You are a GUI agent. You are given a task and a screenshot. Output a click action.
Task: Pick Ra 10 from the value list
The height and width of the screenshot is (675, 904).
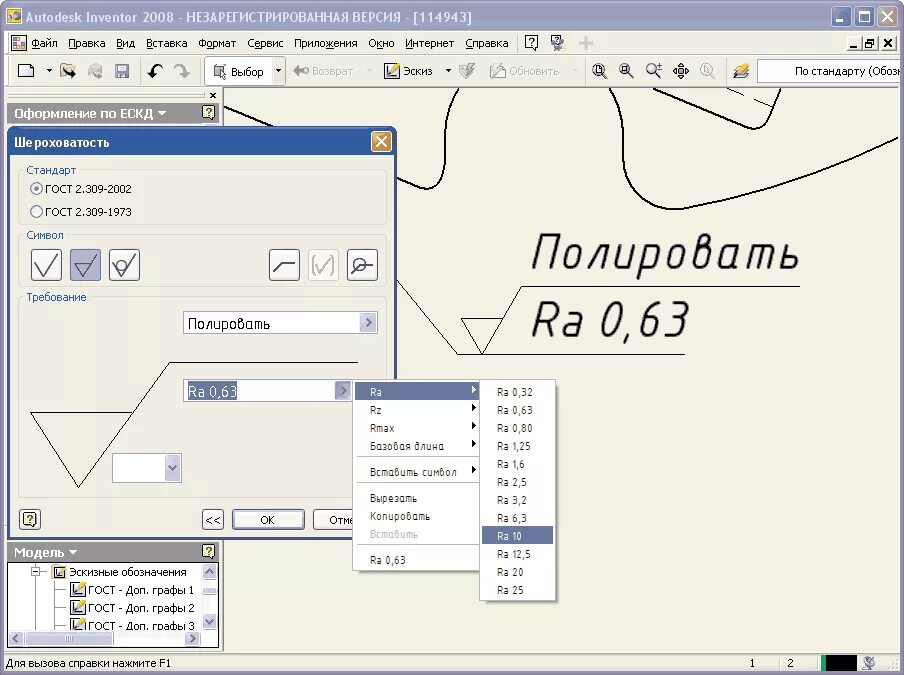tap(517, 536)
